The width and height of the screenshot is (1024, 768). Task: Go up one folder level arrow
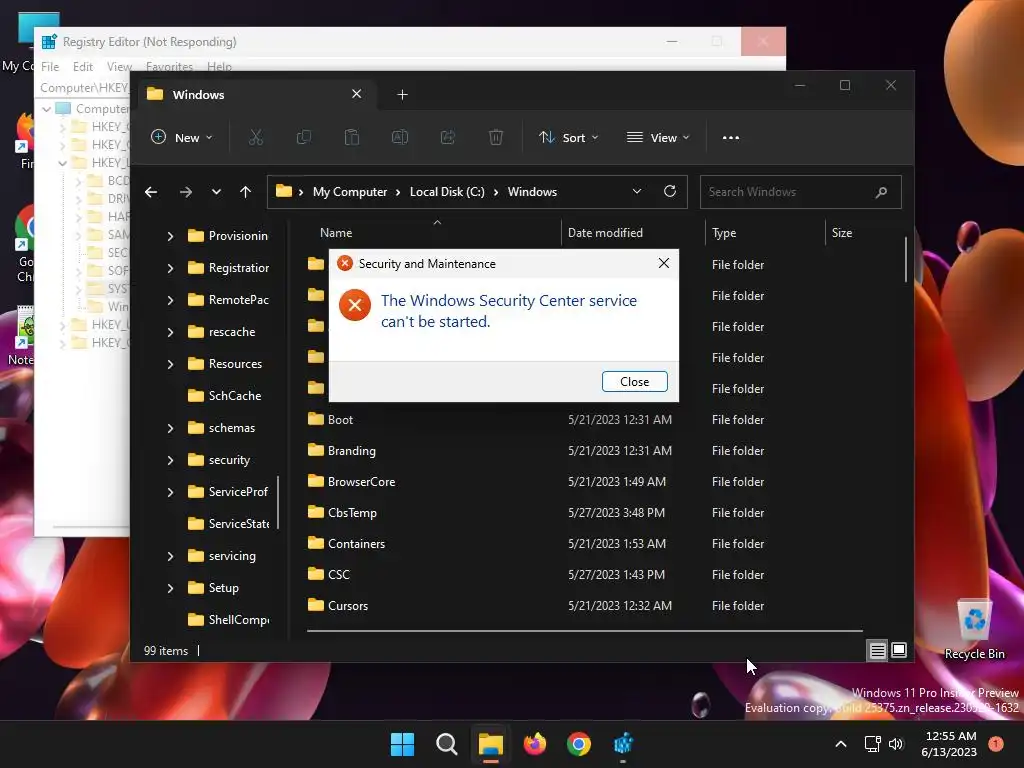click(246, 192)
